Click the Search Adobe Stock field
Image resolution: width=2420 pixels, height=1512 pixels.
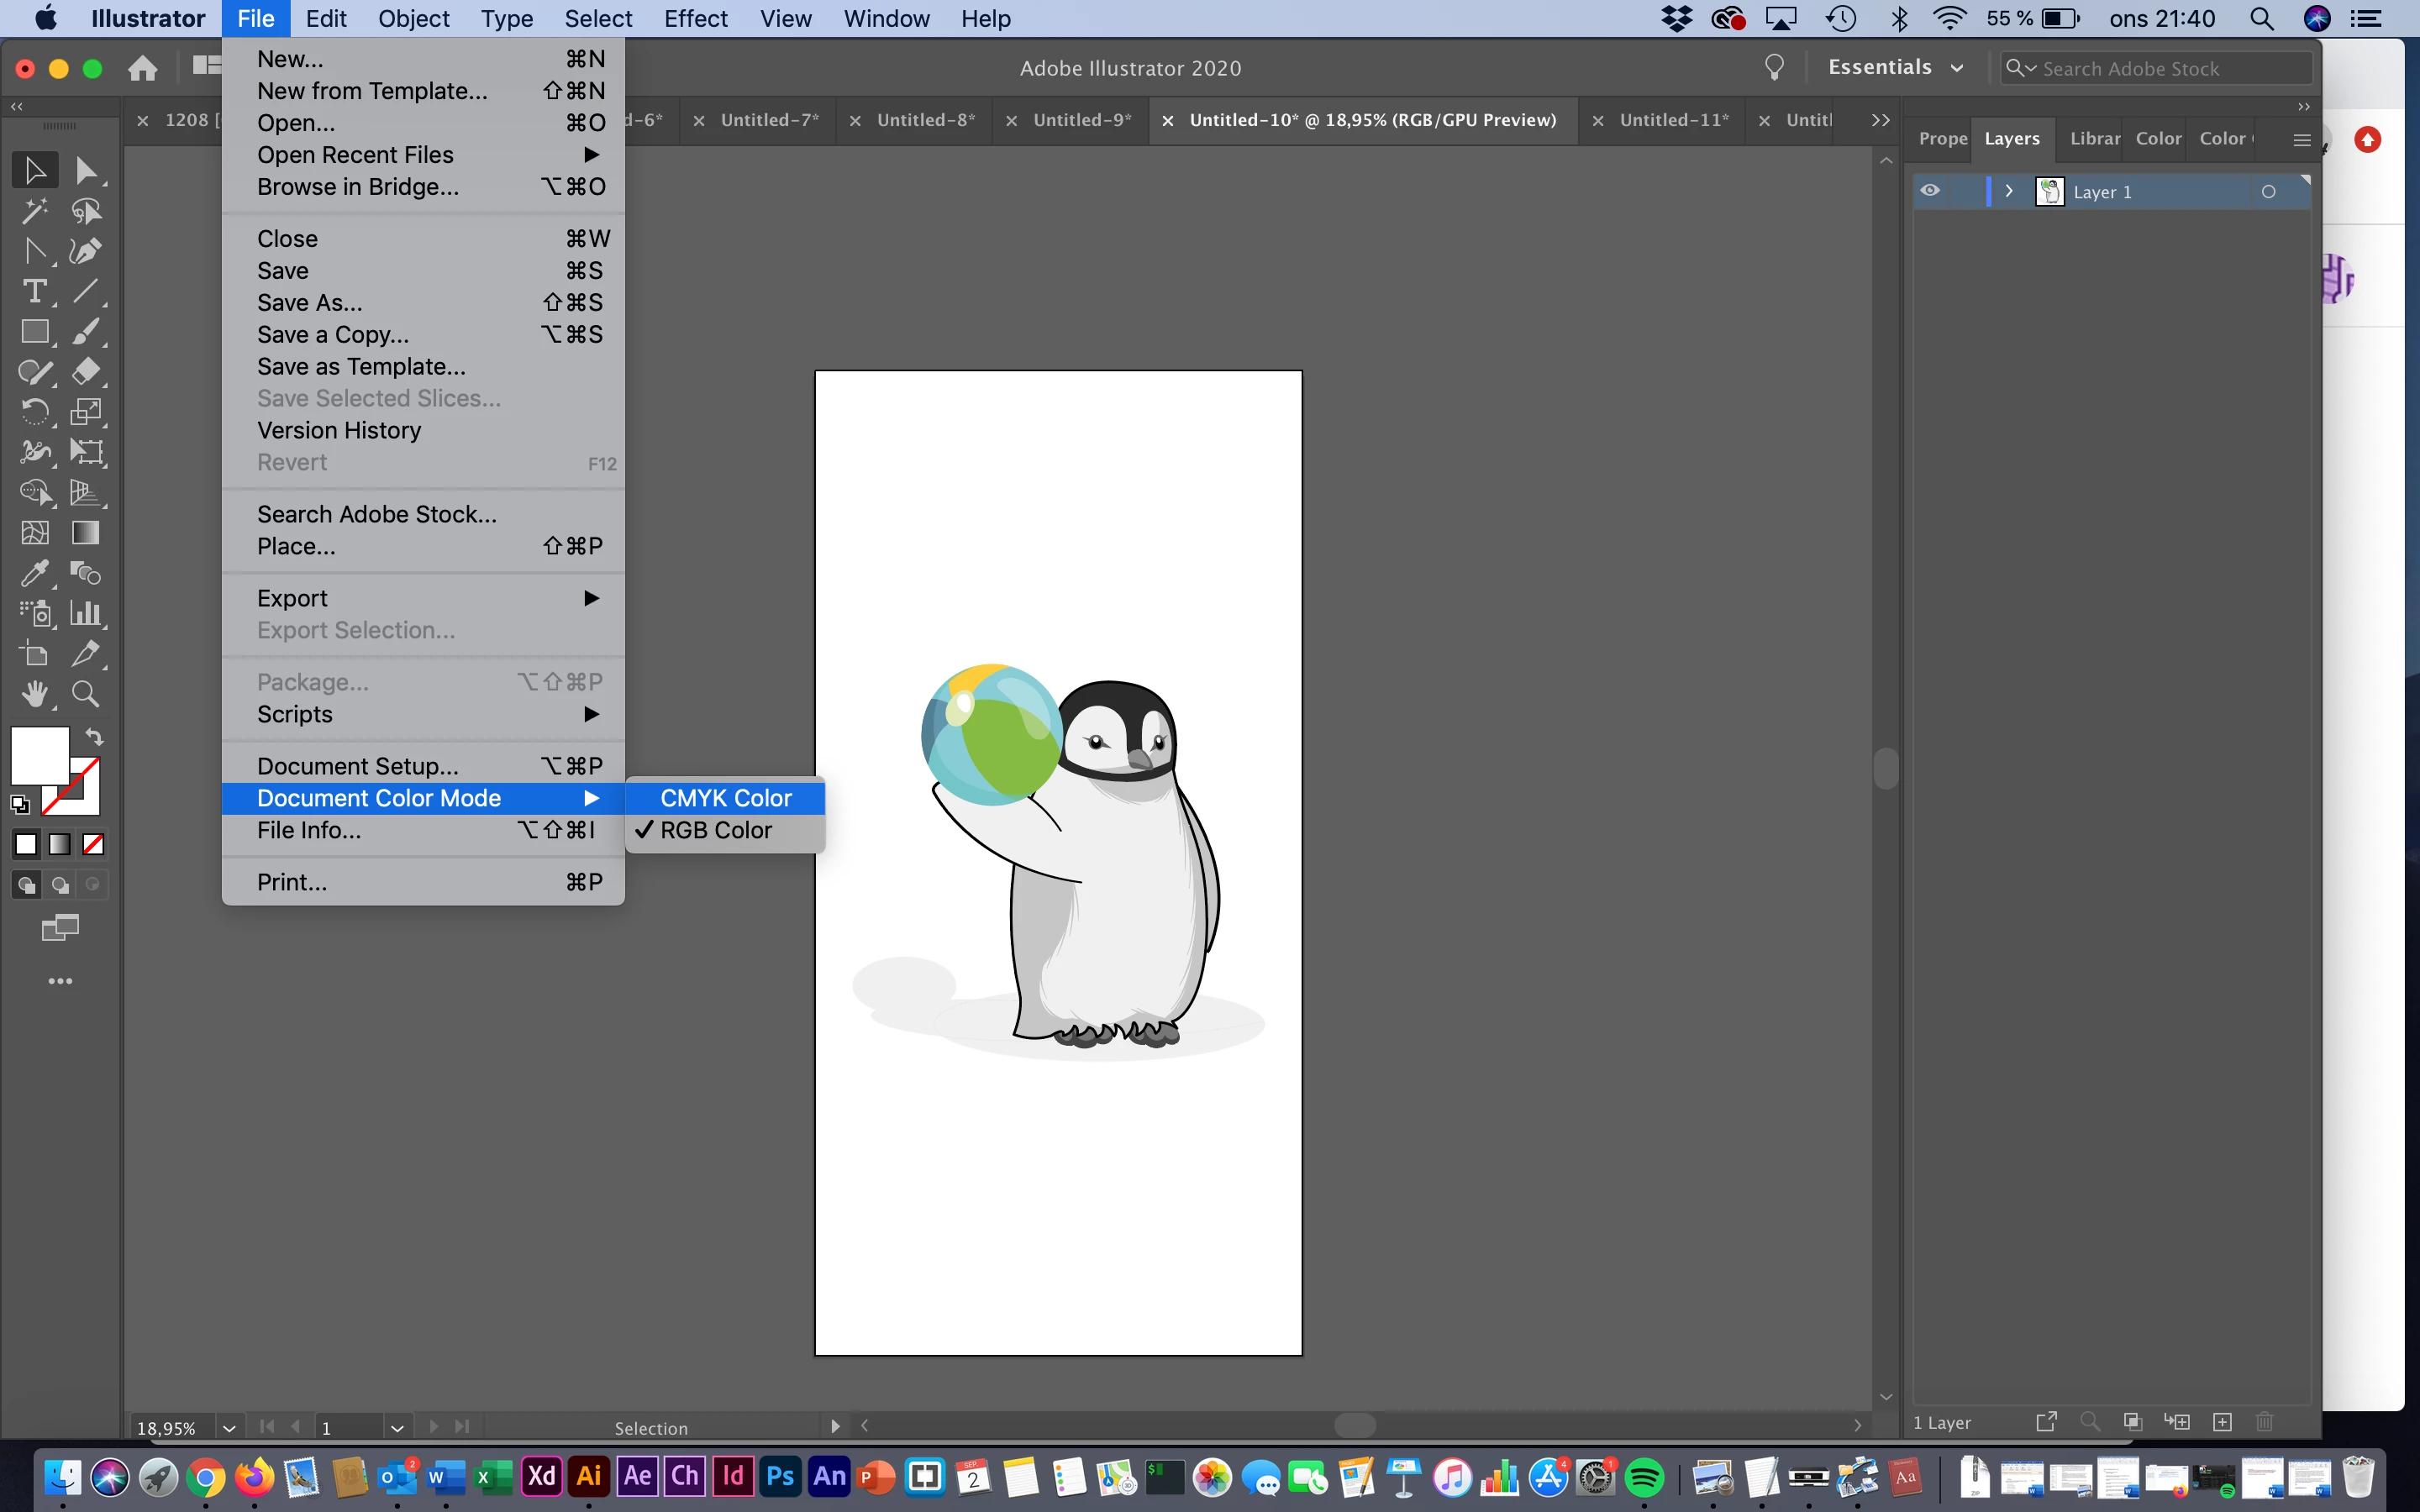[x=2160, y=68]
